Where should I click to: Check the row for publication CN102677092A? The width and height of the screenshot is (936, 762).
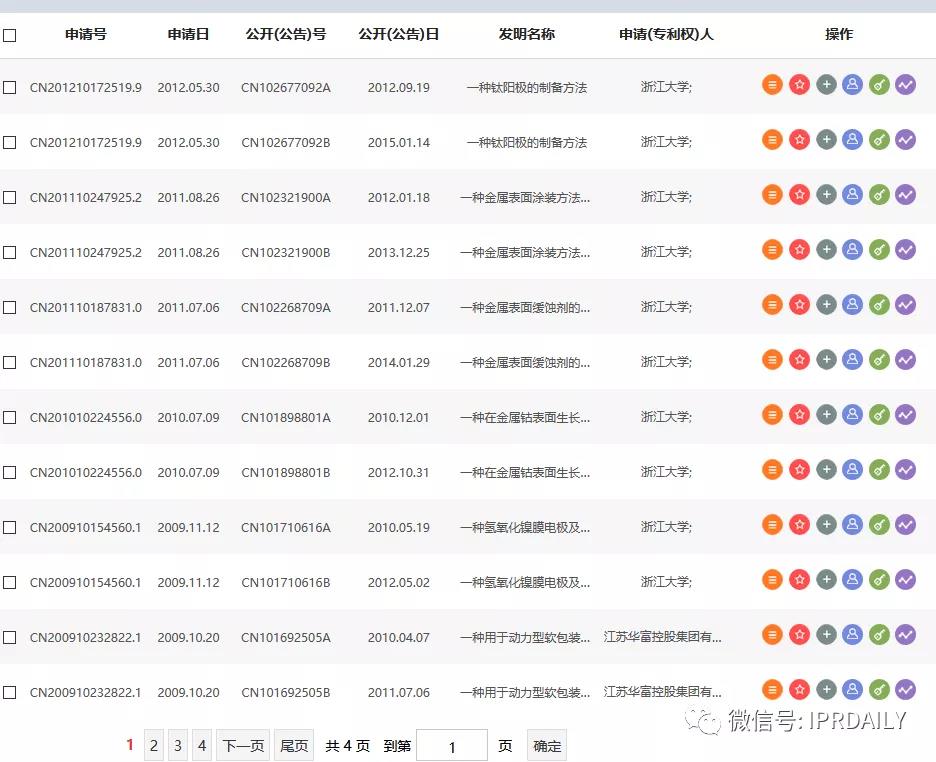(10, 88)
